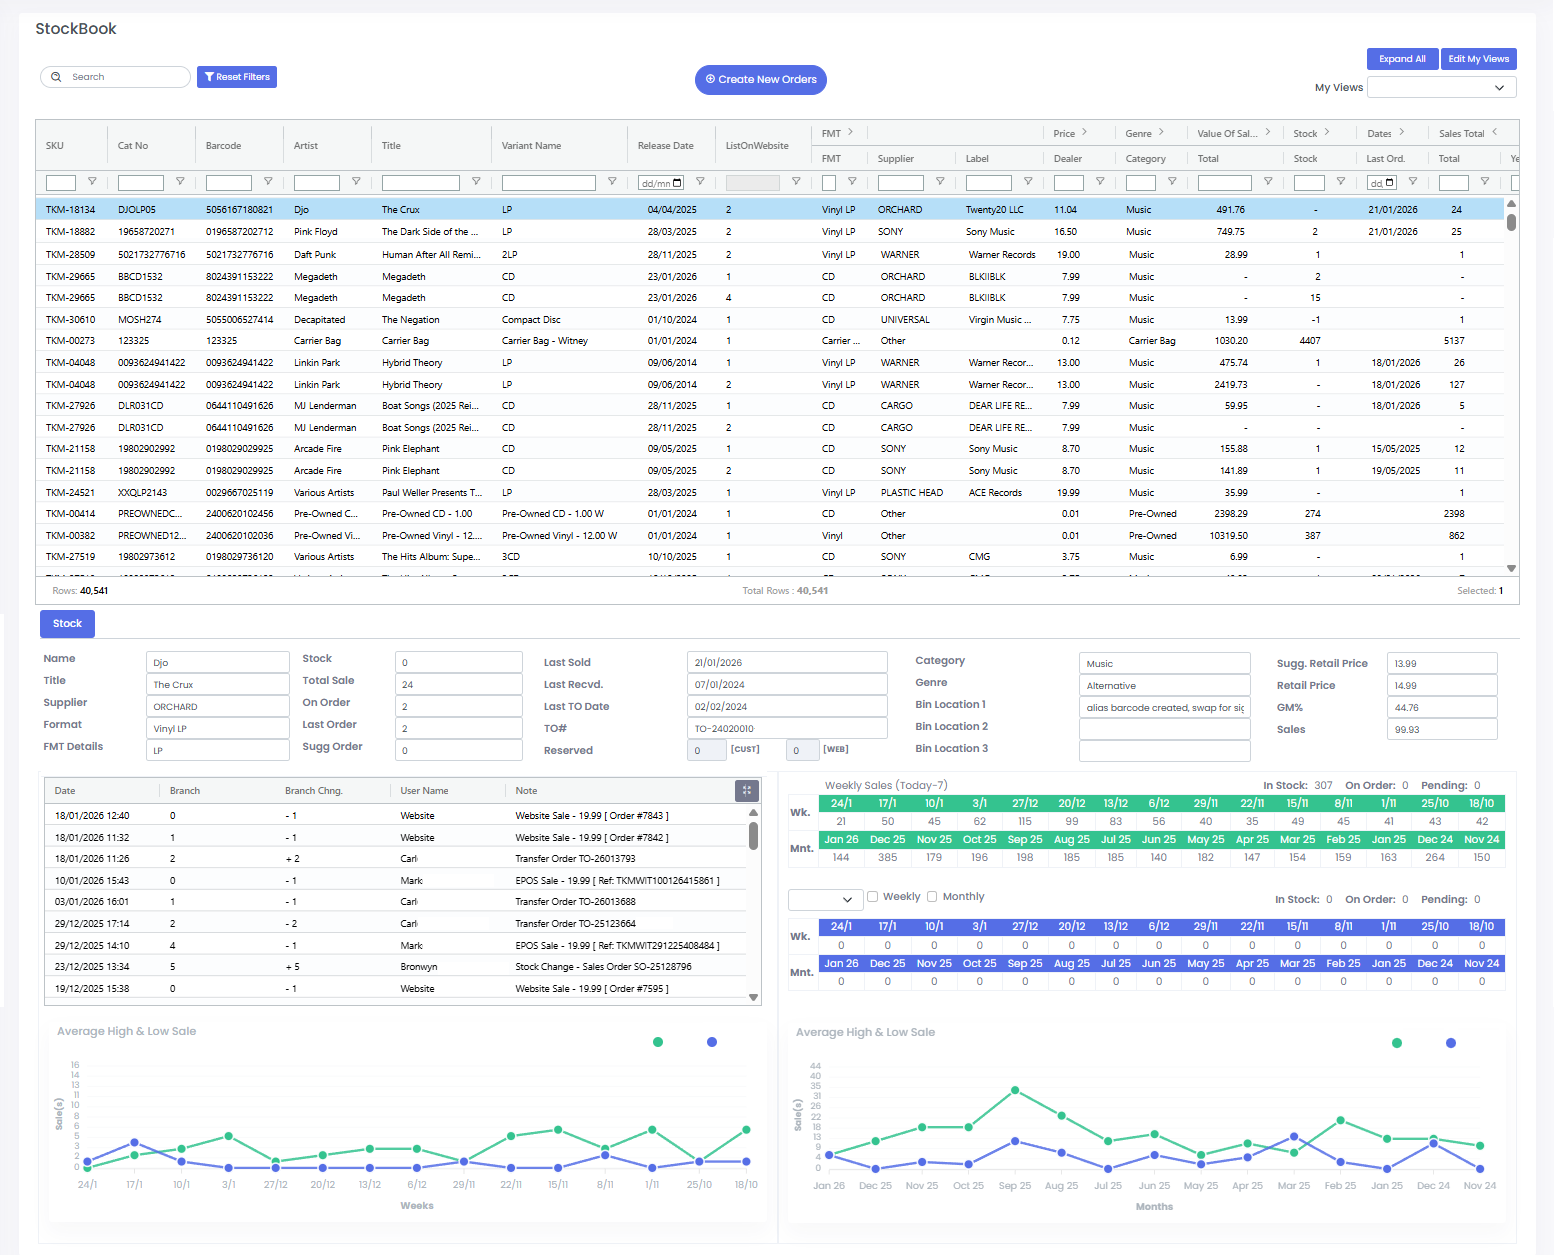Screen dimensions: 1554x1255
Task: Click the Title column filter icon
Action: point(476,182)
